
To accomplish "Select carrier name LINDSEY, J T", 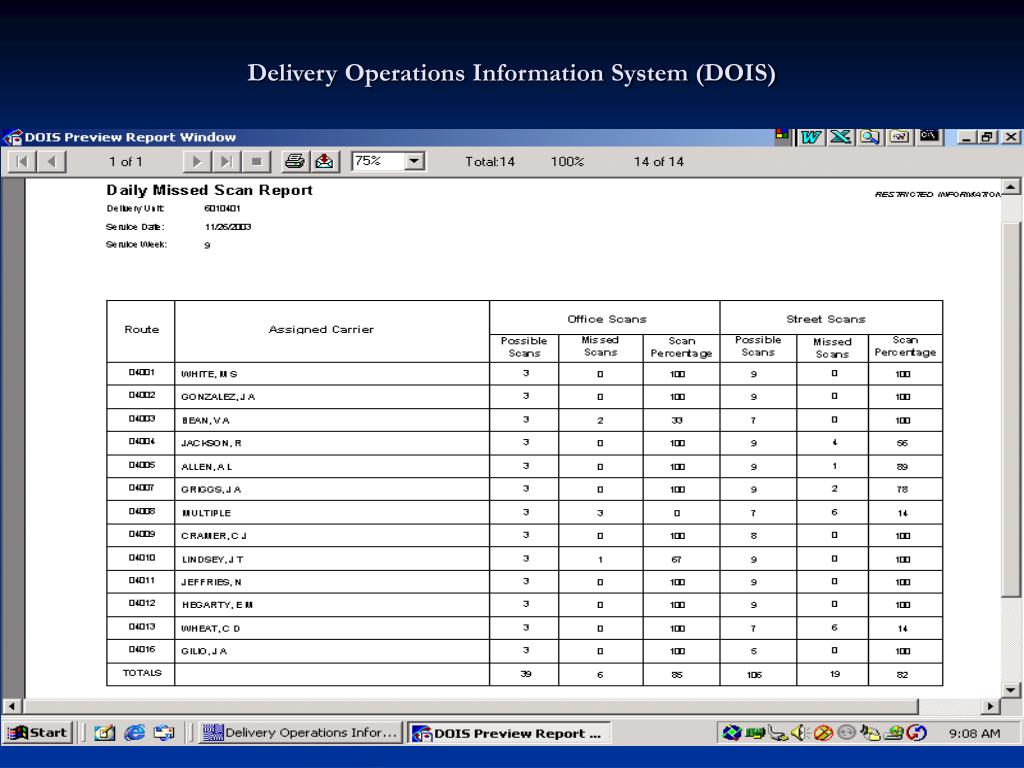I will pos(212,560).
